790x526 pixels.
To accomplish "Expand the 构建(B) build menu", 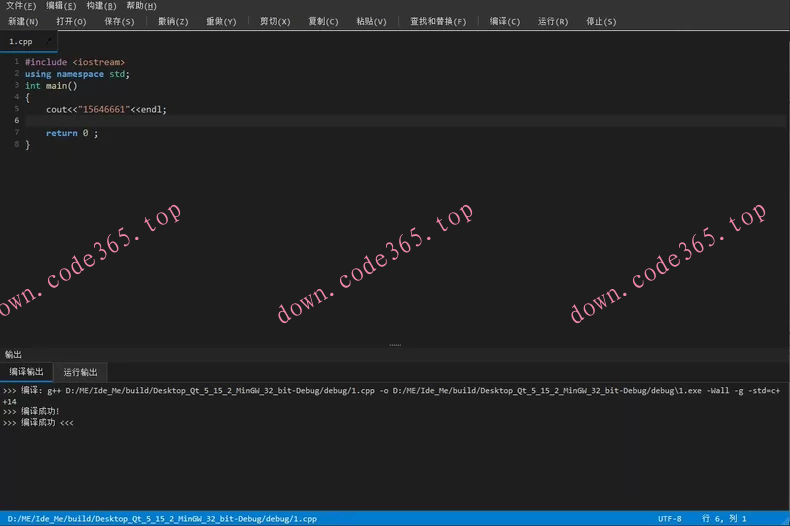I will [101, 6].
